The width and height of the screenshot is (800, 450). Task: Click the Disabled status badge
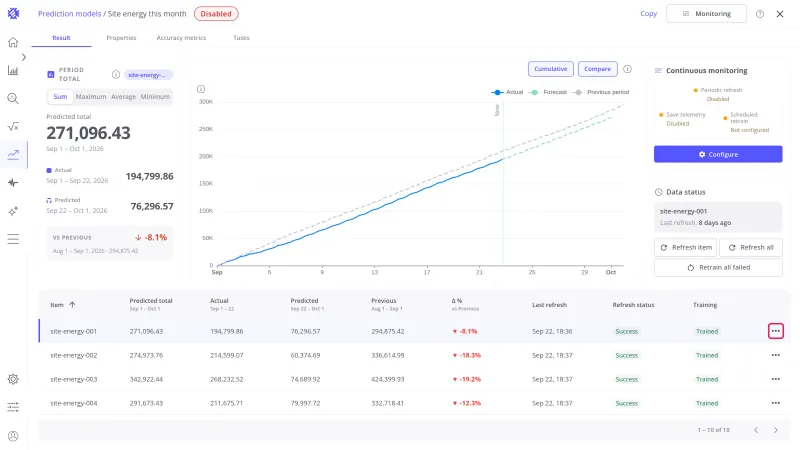tap(216, 14)
